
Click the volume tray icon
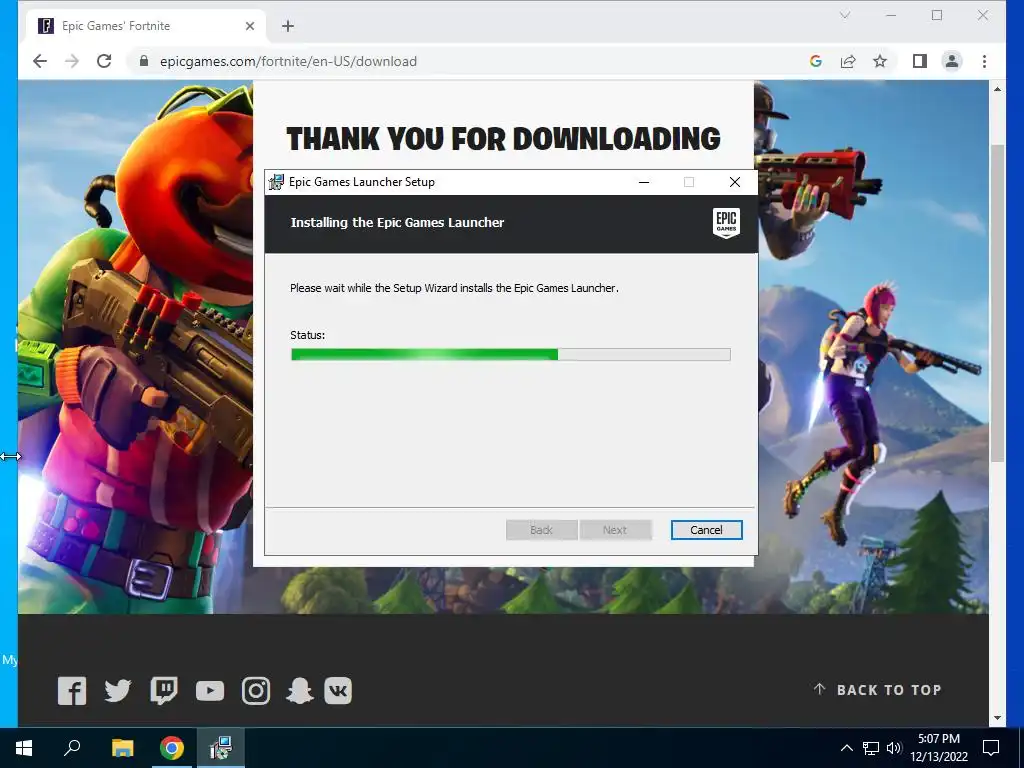(894, 748)
